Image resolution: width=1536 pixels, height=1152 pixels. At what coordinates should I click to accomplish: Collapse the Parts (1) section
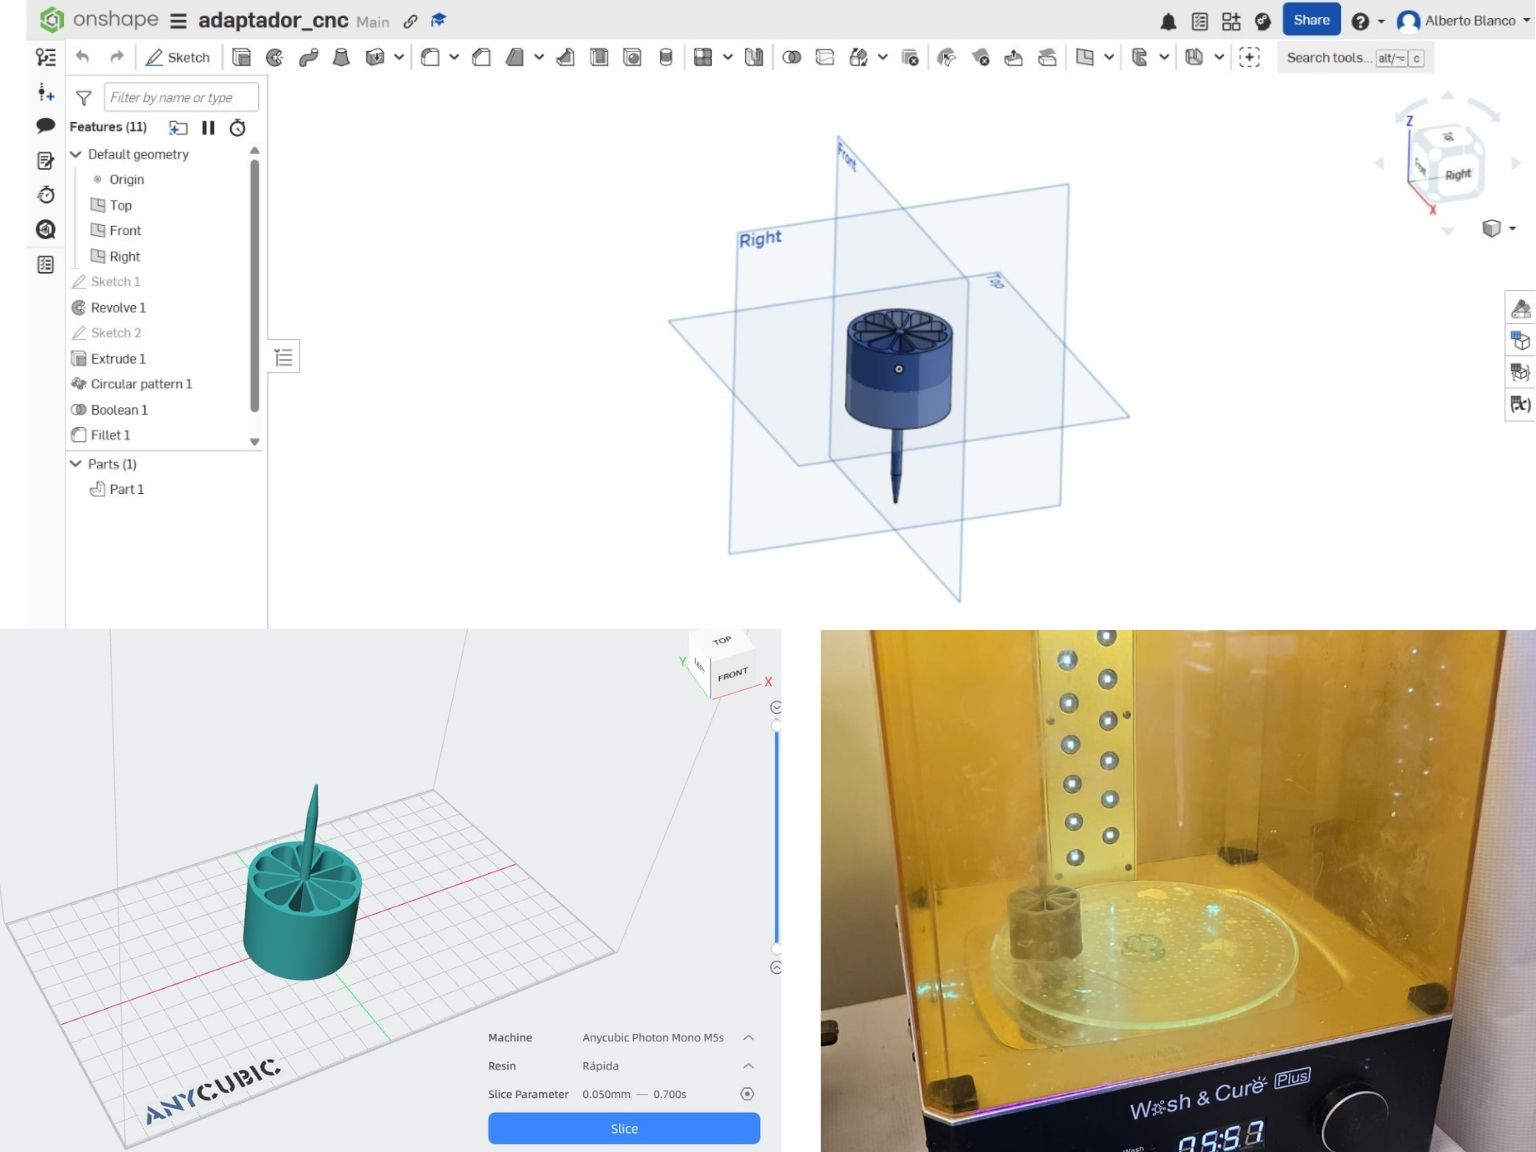click(76, 464)
